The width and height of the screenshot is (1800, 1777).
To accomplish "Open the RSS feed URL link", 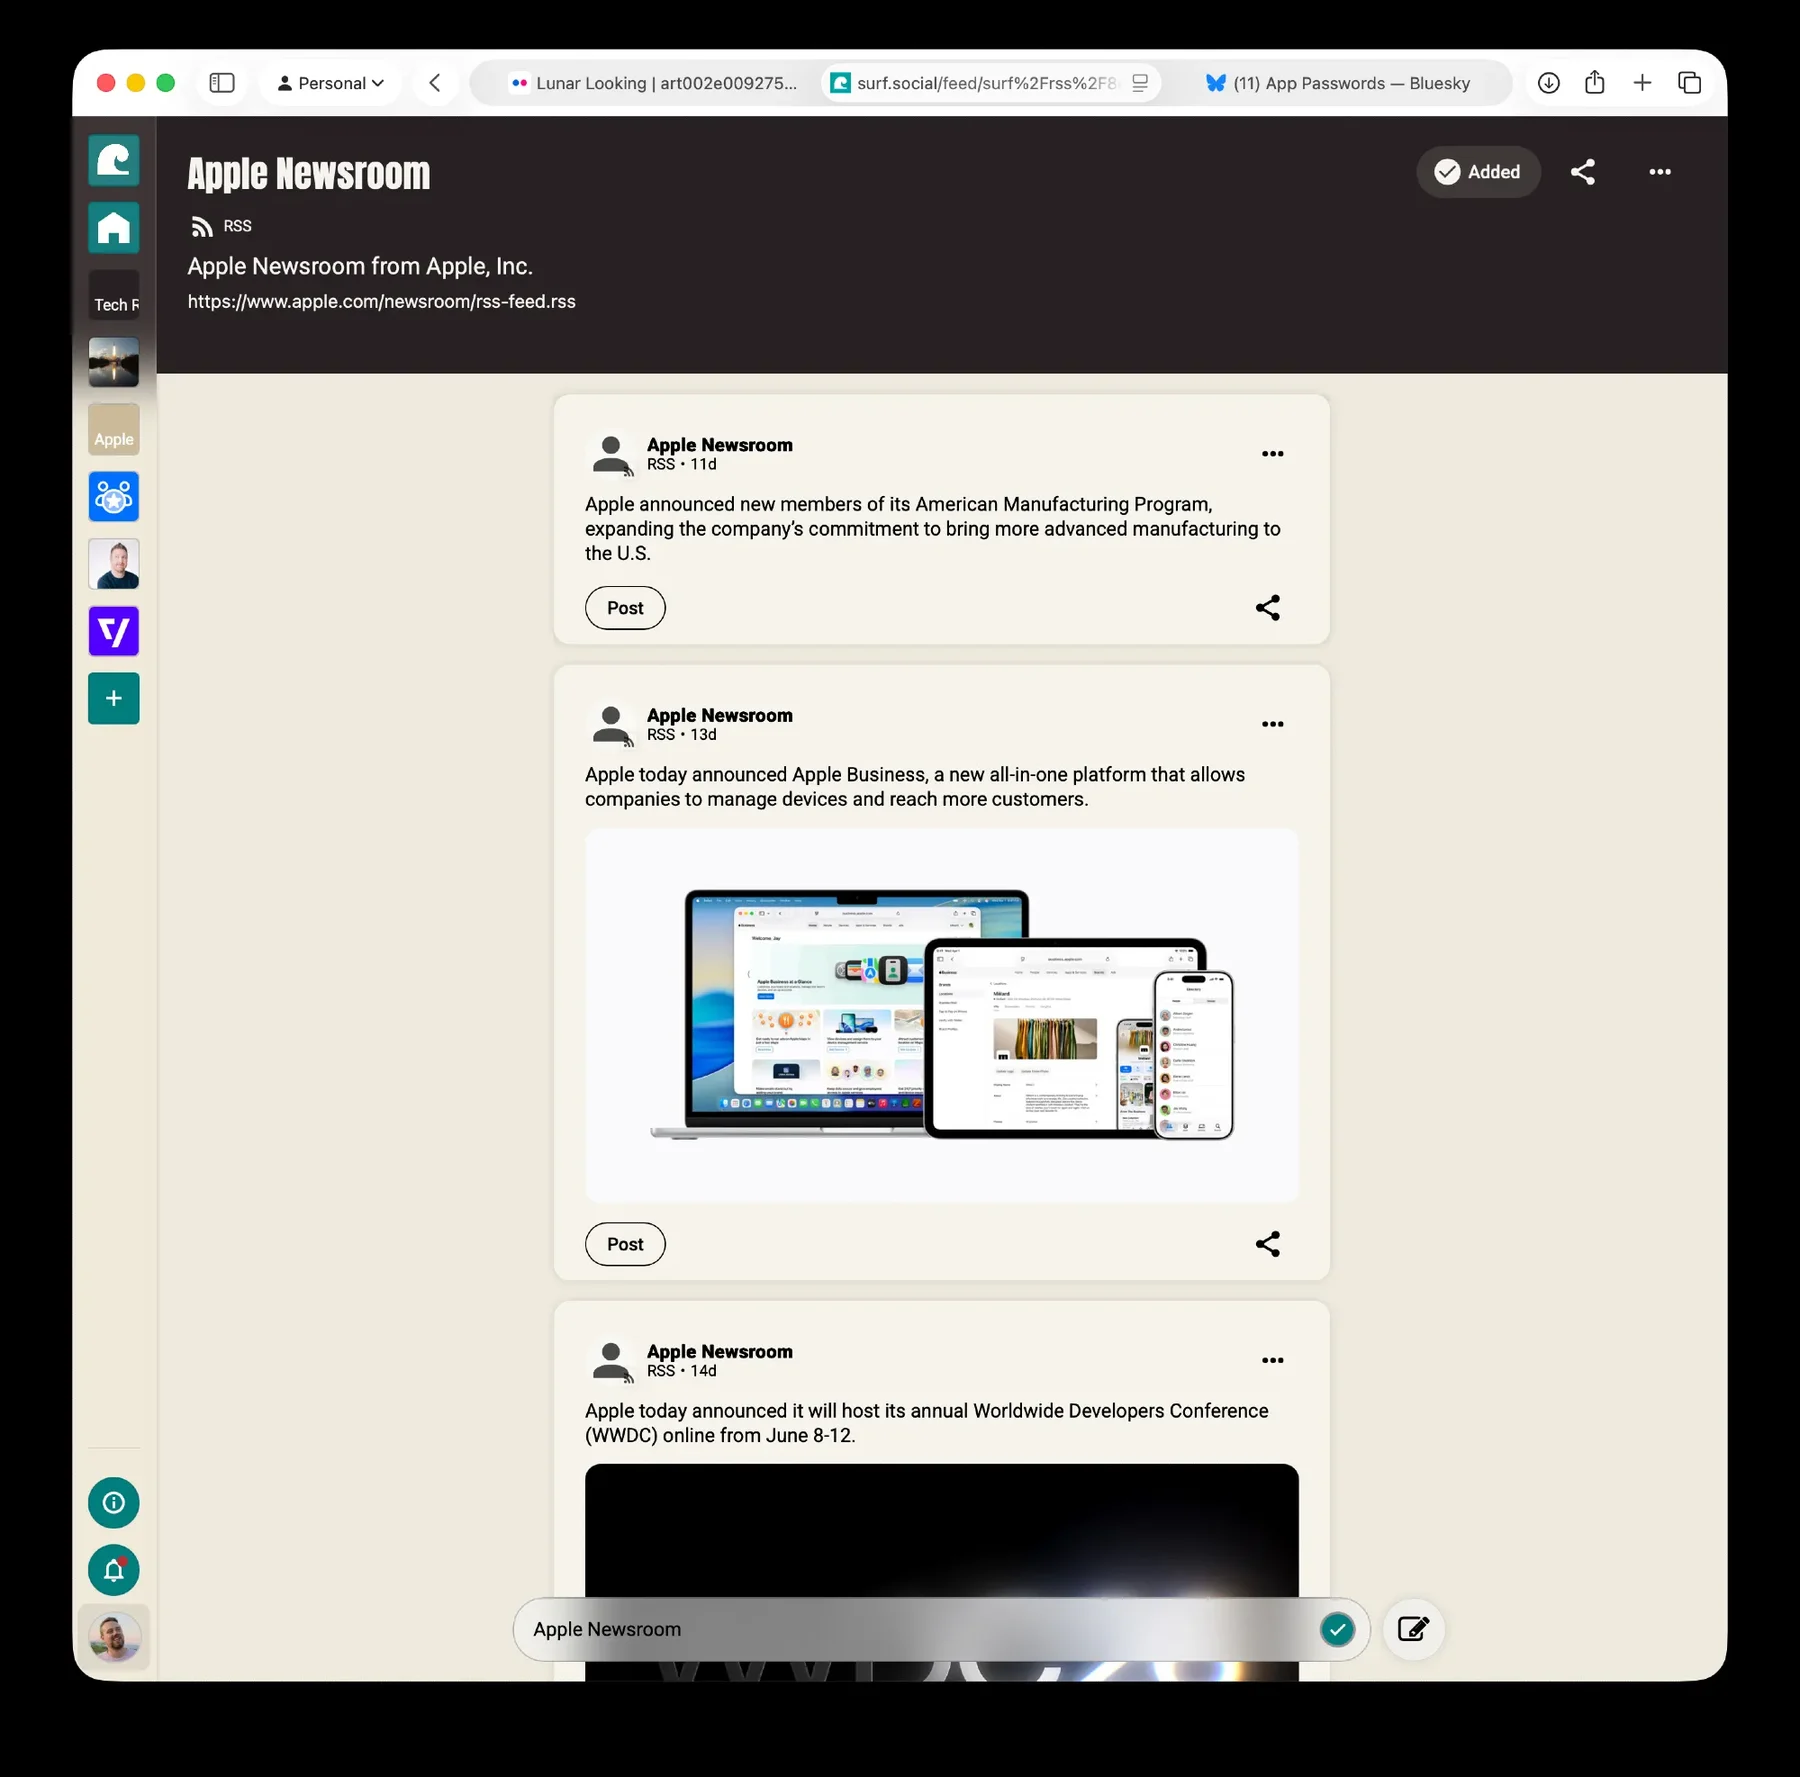I will coord(381,301).
